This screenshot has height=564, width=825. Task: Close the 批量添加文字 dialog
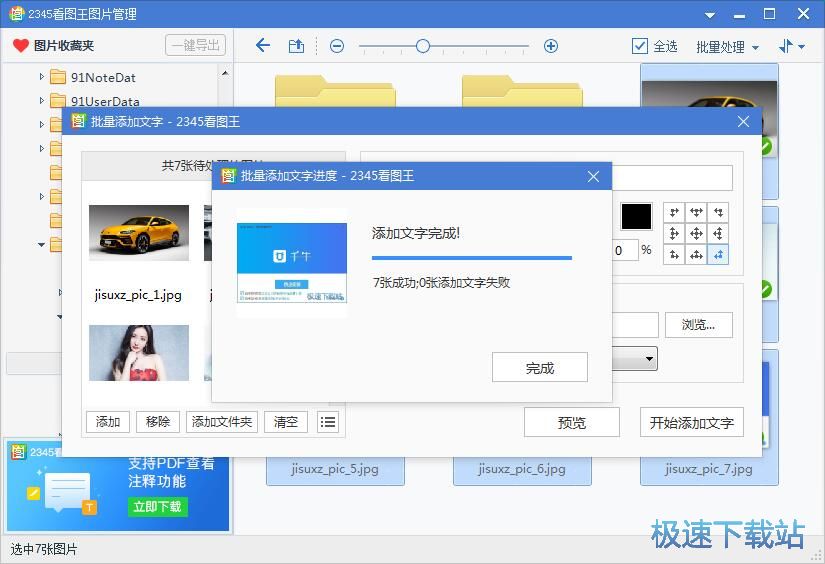click(743, 122)
